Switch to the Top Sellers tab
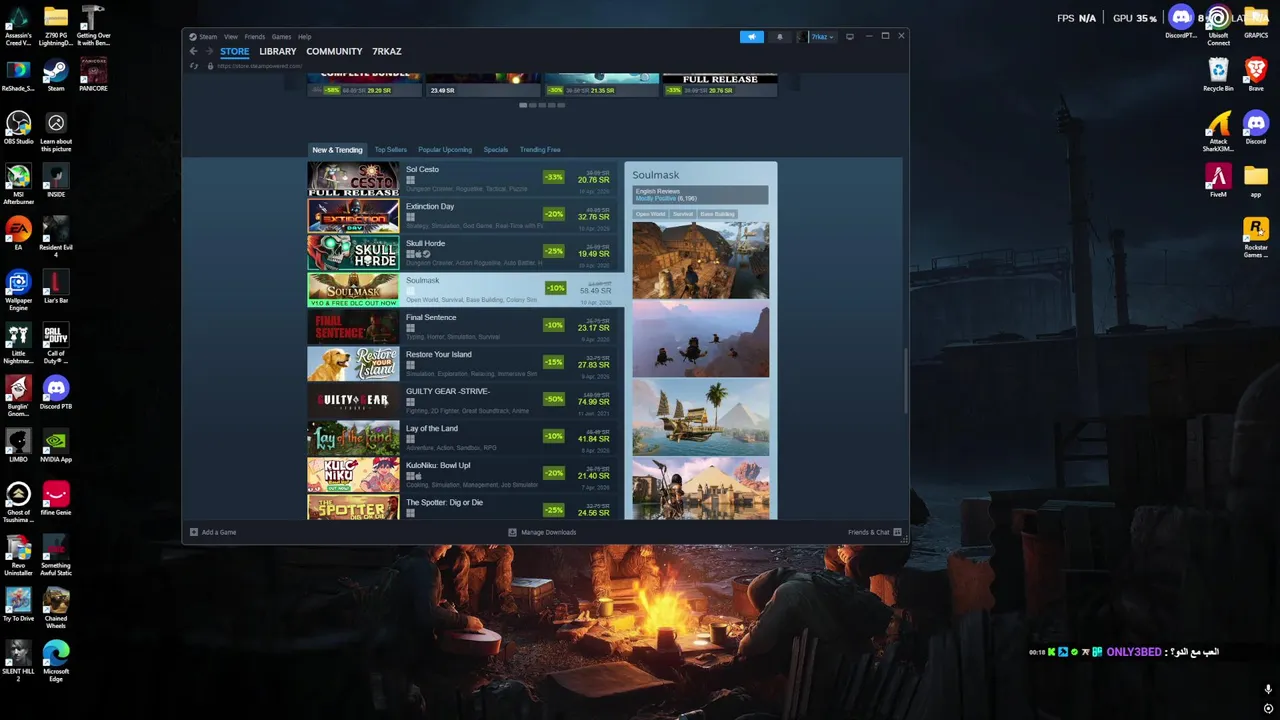 (391, 150)
